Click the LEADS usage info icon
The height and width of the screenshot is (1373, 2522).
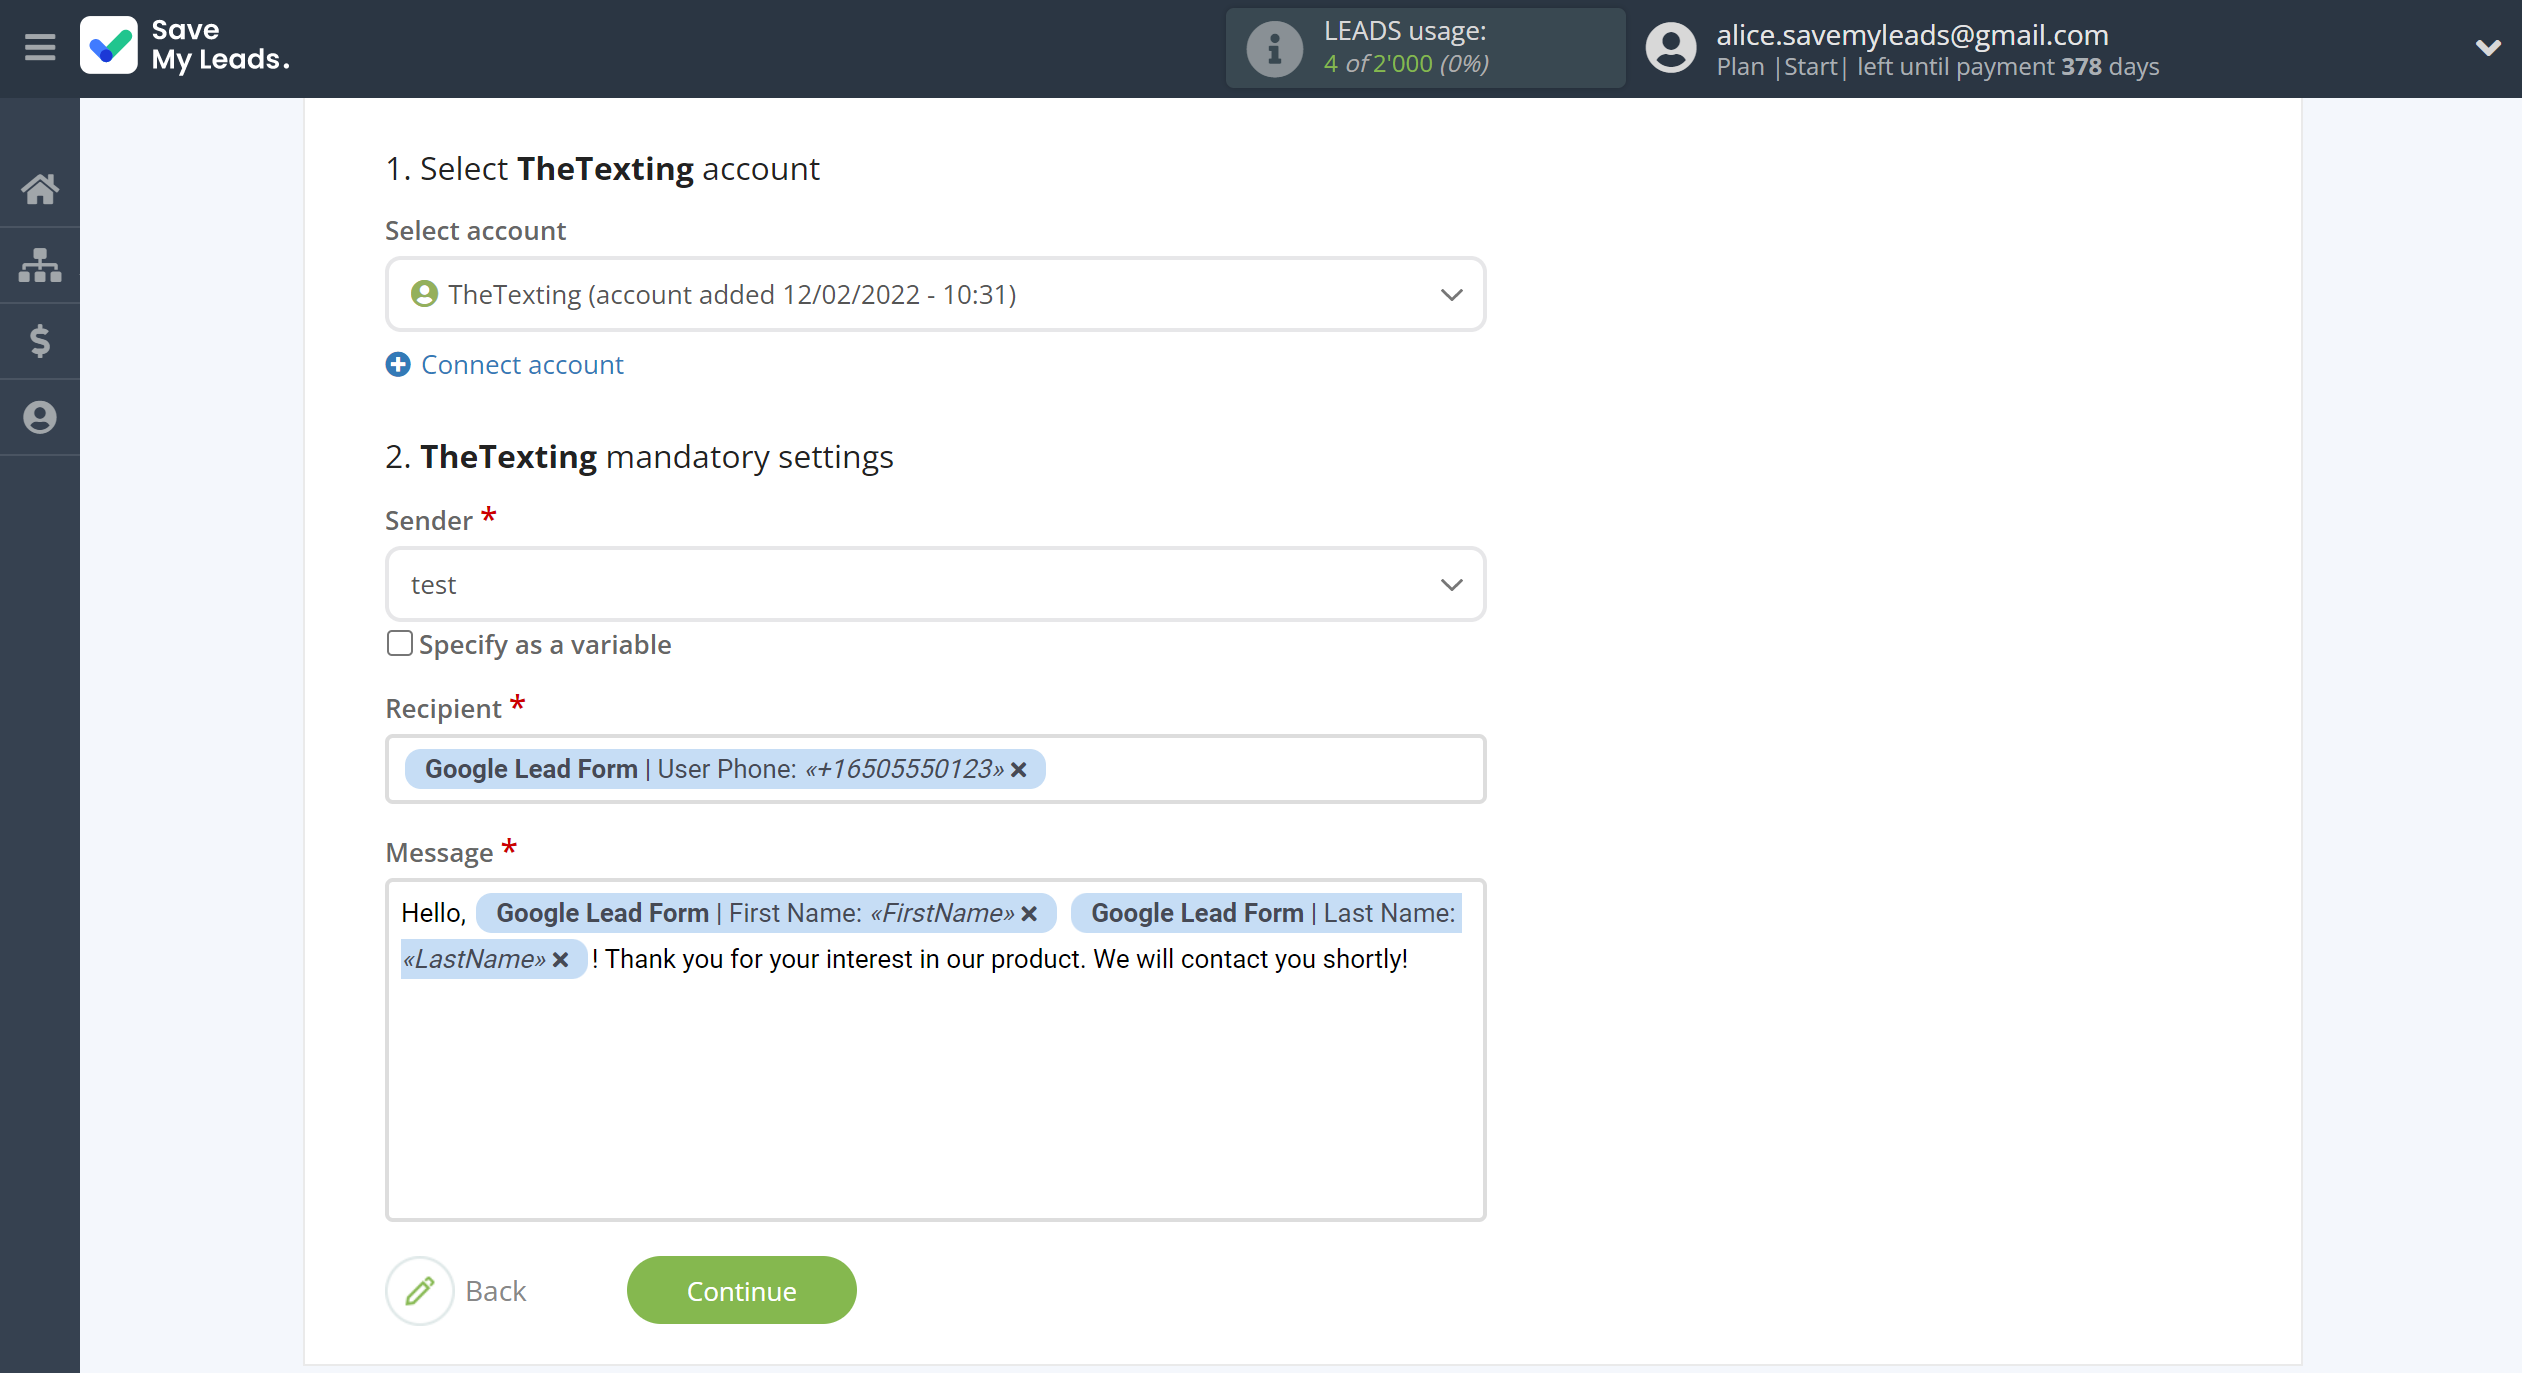tap(1274, 48)
